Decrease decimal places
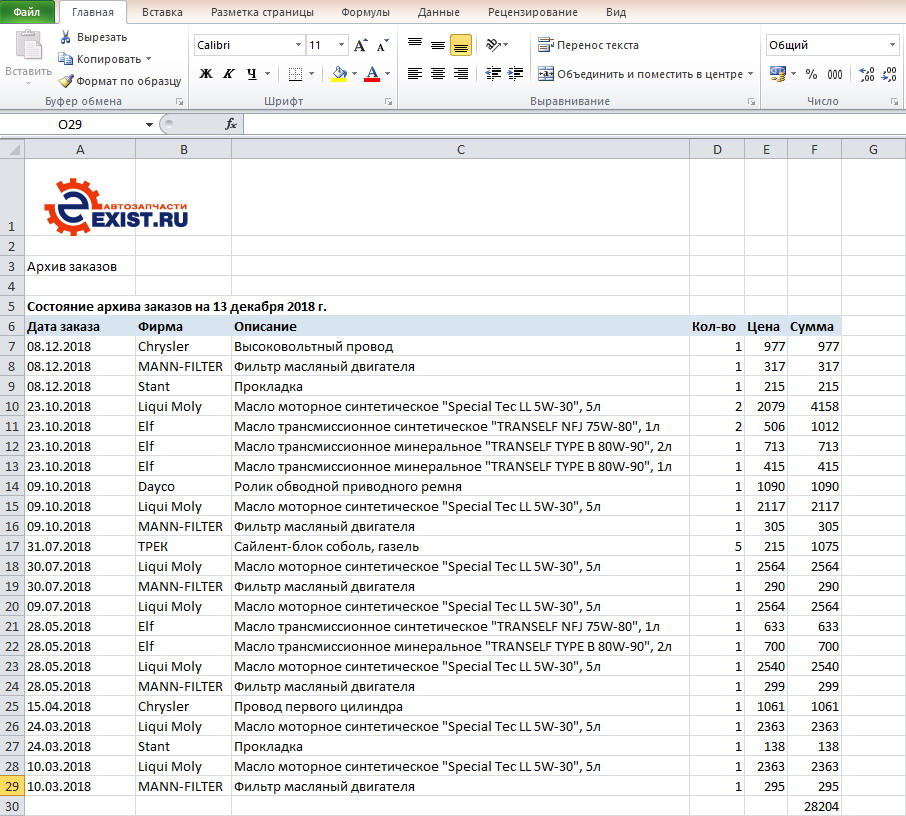 (889, 74)
